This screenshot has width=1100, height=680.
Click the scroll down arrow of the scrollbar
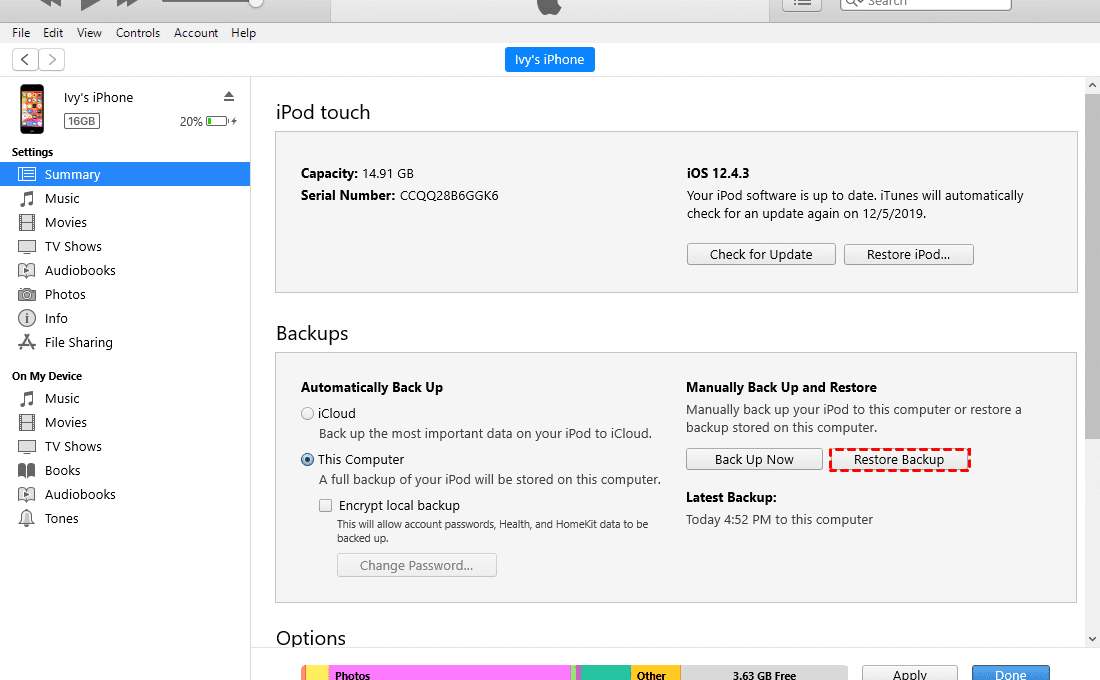click(1092, 638)
